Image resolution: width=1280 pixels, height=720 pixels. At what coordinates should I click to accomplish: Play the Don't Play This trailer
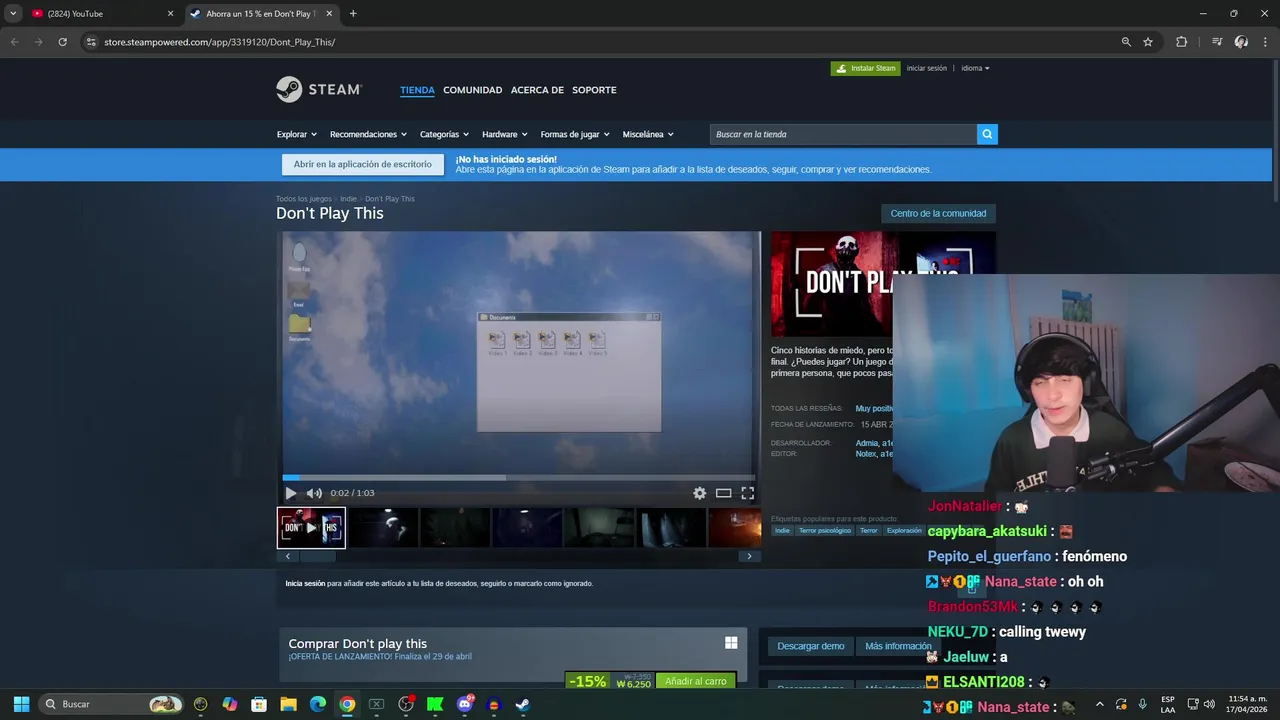(x=290, y=493)
